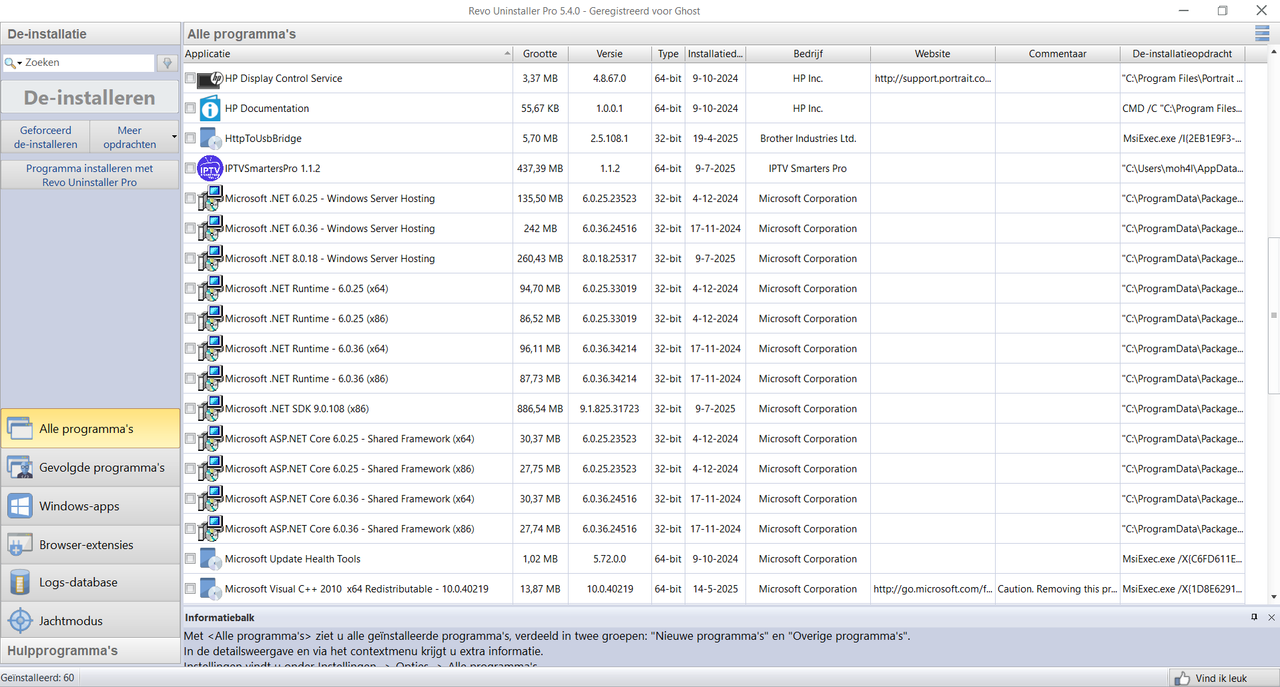This screenshot has width=1280, height=687.
Task: Select checkbox for .NET Runtime 6.0.36 (x64)
Action: coord(190,349)
